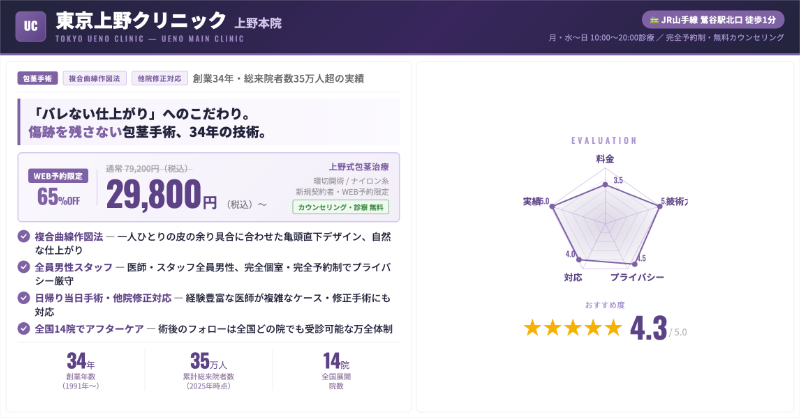Click the checkmark icon beside 日帰り当日手術
800x418 pixels.
[24, 297]
